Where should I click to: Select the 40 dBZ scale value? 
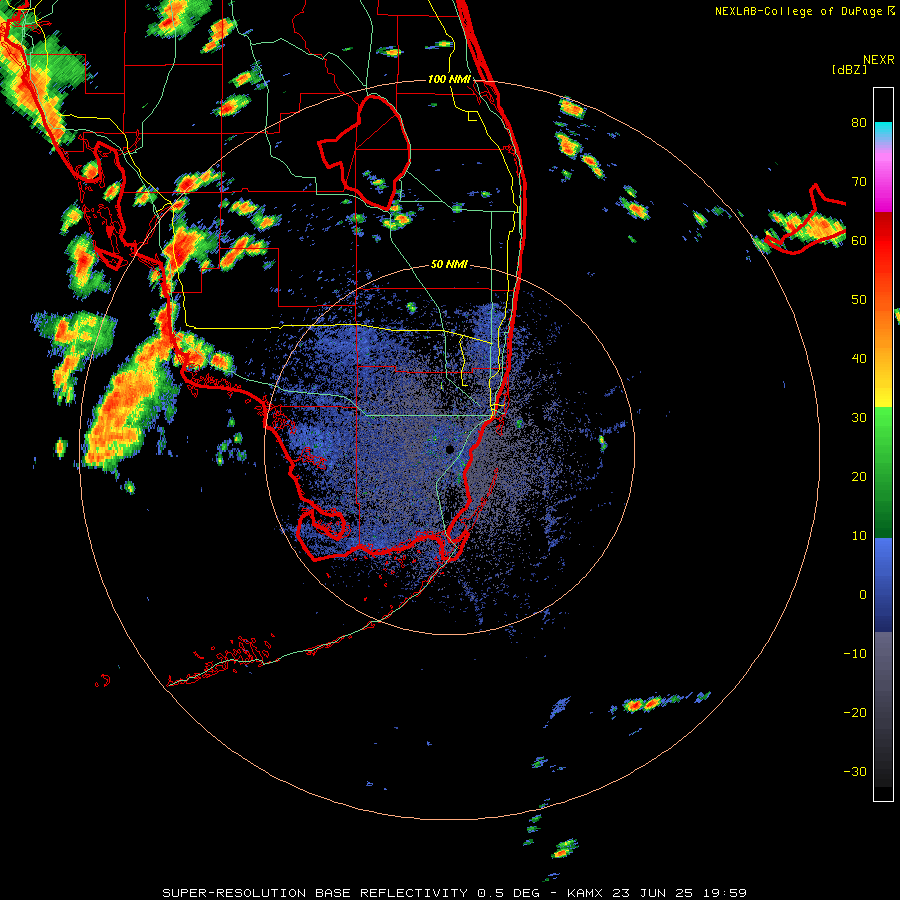(x=859, y=359)
